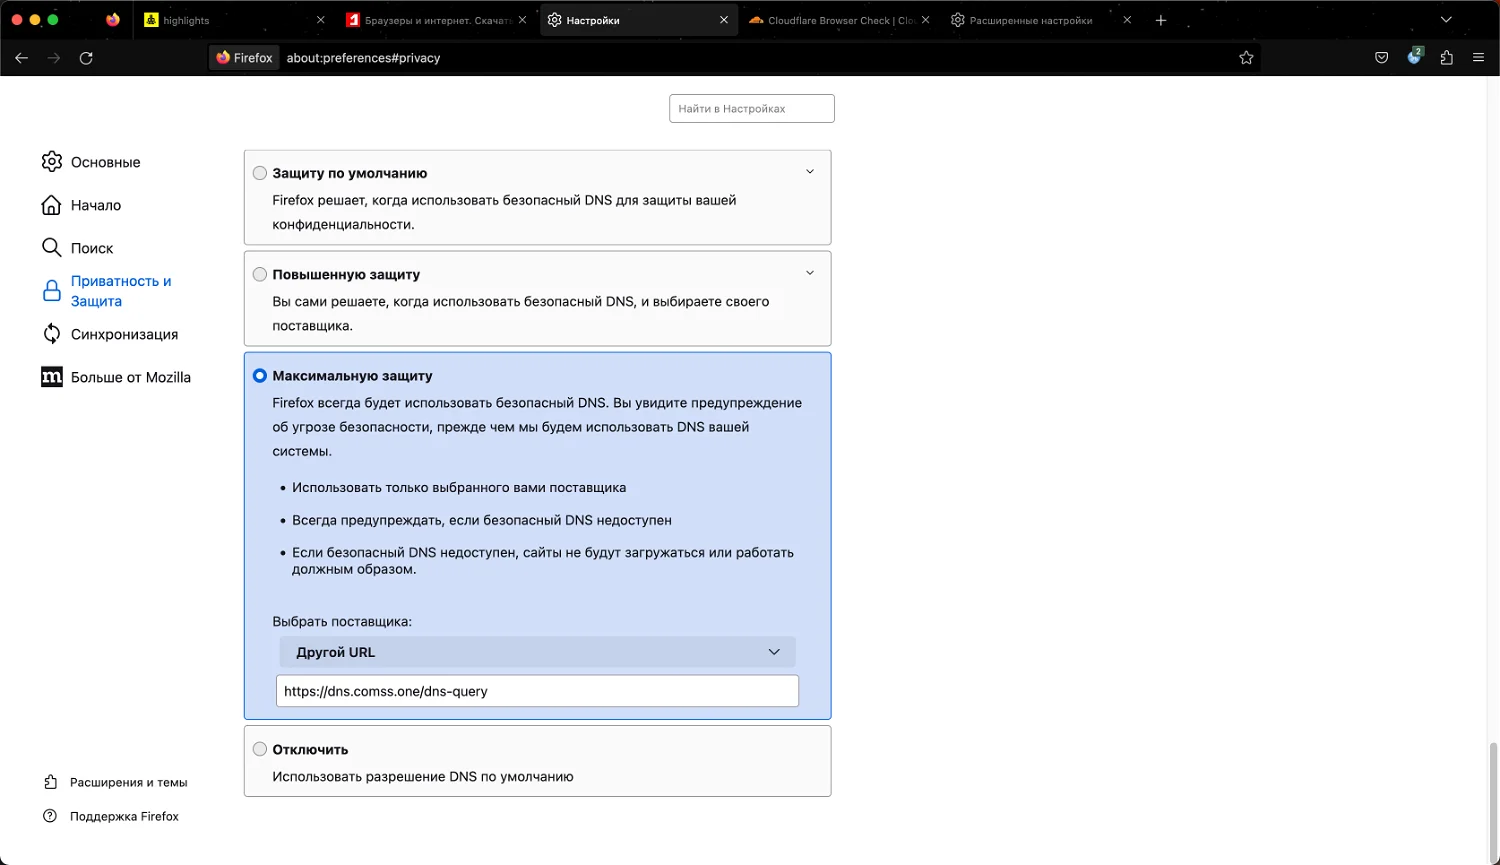Switch to the Cloudflare Browser Check tab

833,20
